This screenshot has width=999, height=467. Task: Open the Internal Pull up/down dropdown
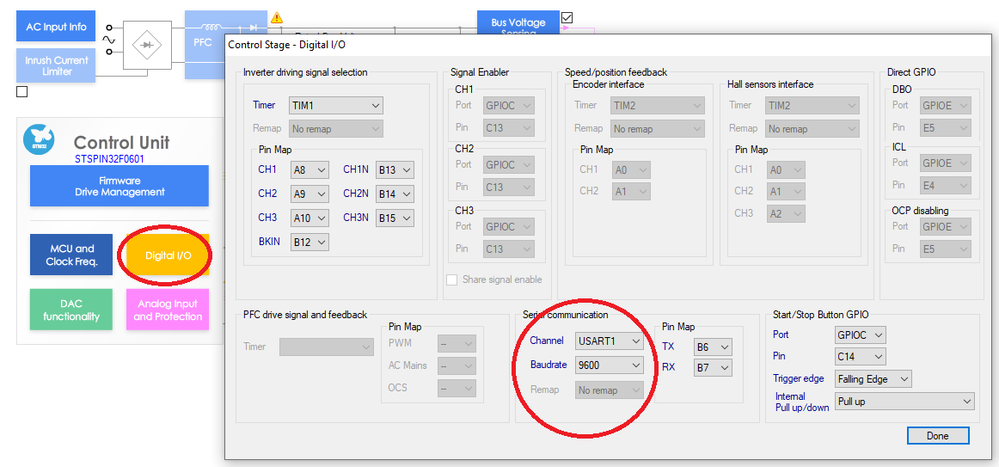[905, 401]
